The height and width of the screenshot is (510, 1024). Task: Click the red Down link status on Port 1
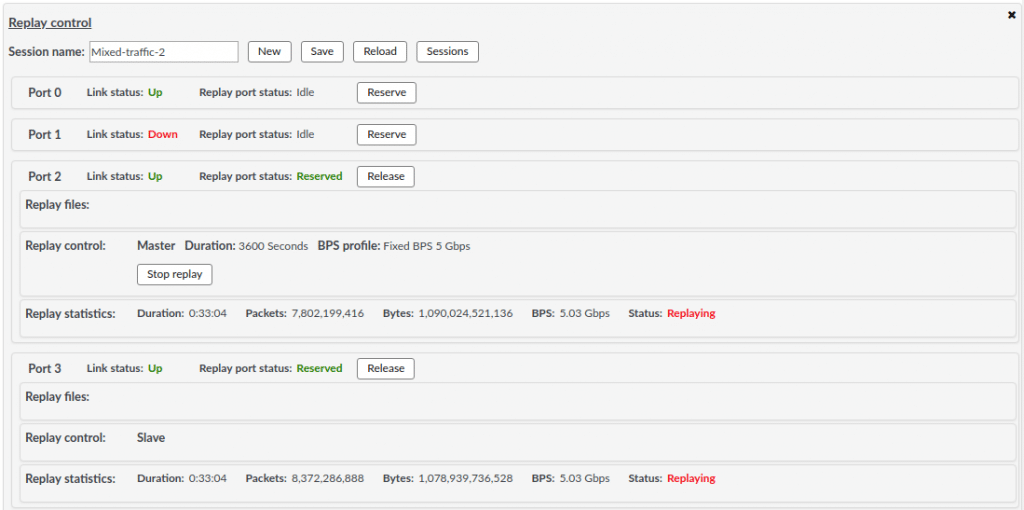coord(163,135)
